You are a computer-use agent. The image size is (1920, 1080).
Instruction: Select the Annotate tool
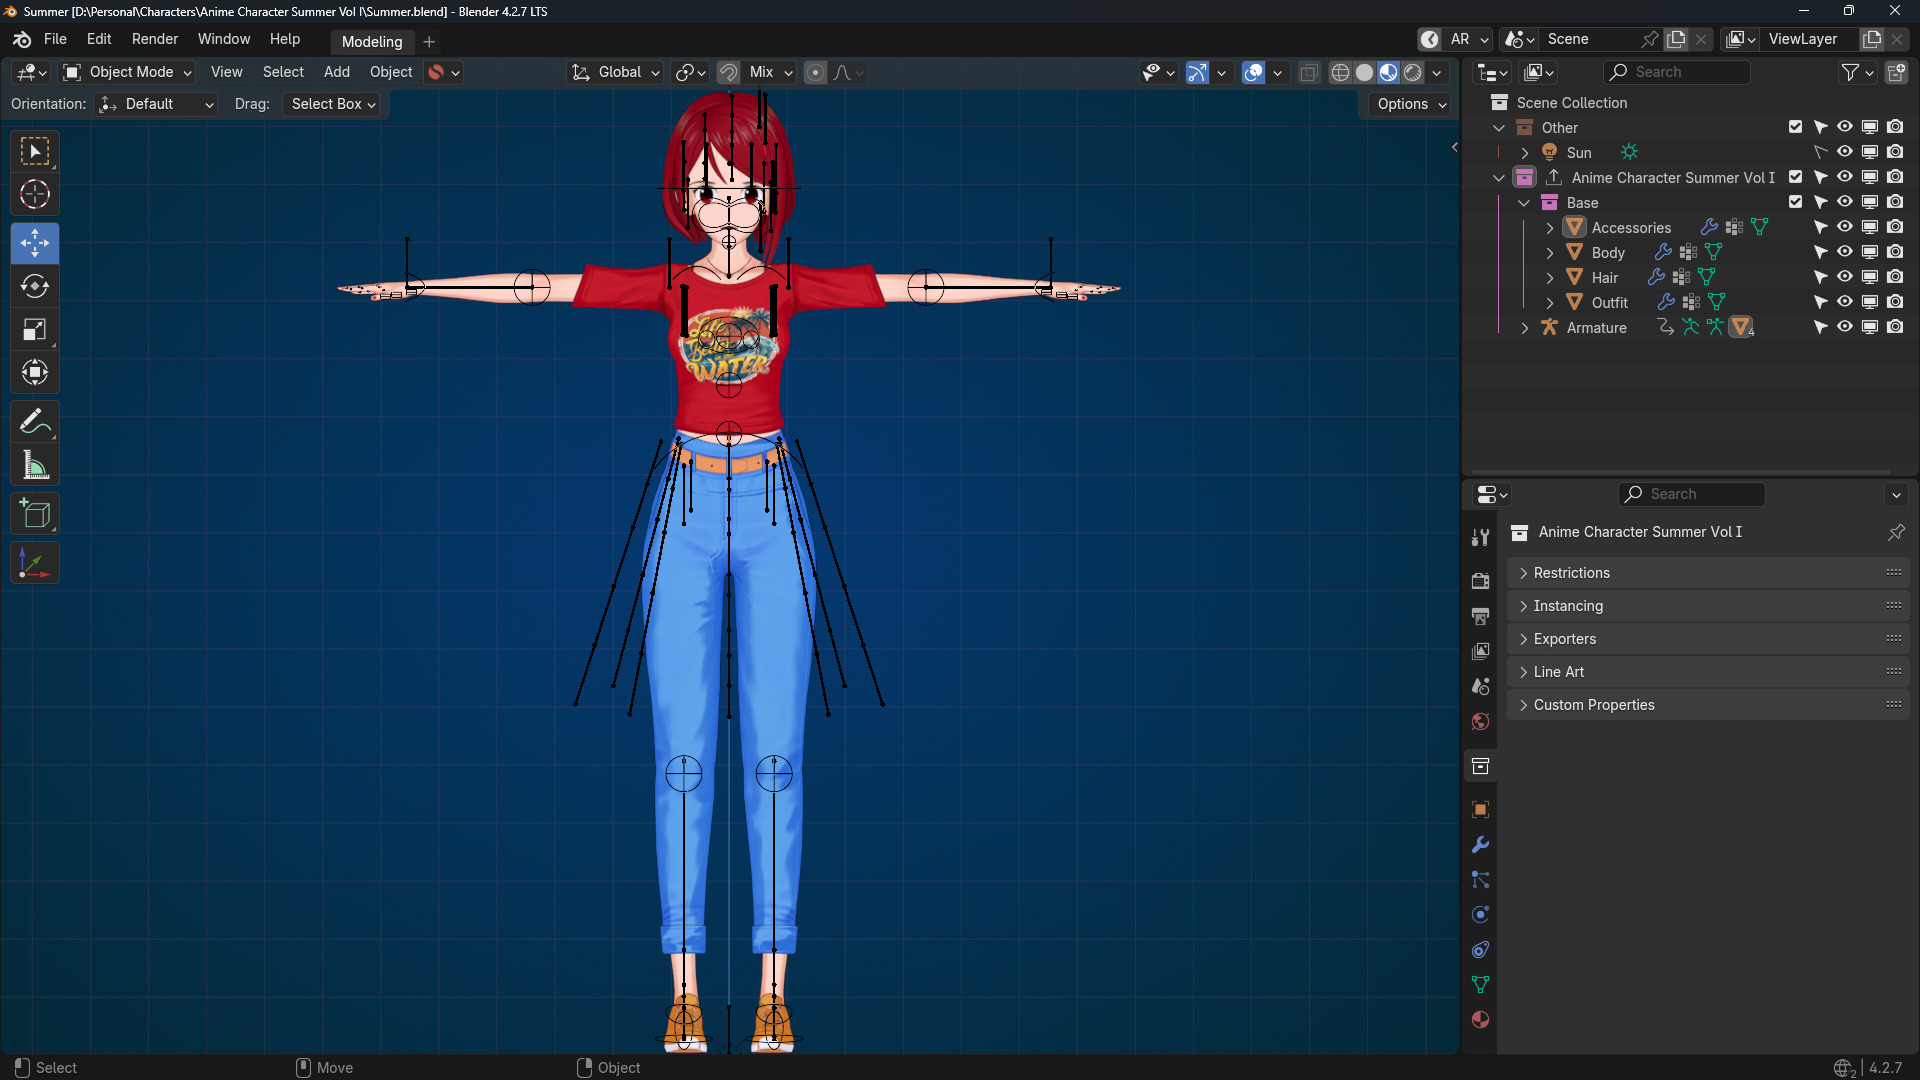click(x=35, y=422)
